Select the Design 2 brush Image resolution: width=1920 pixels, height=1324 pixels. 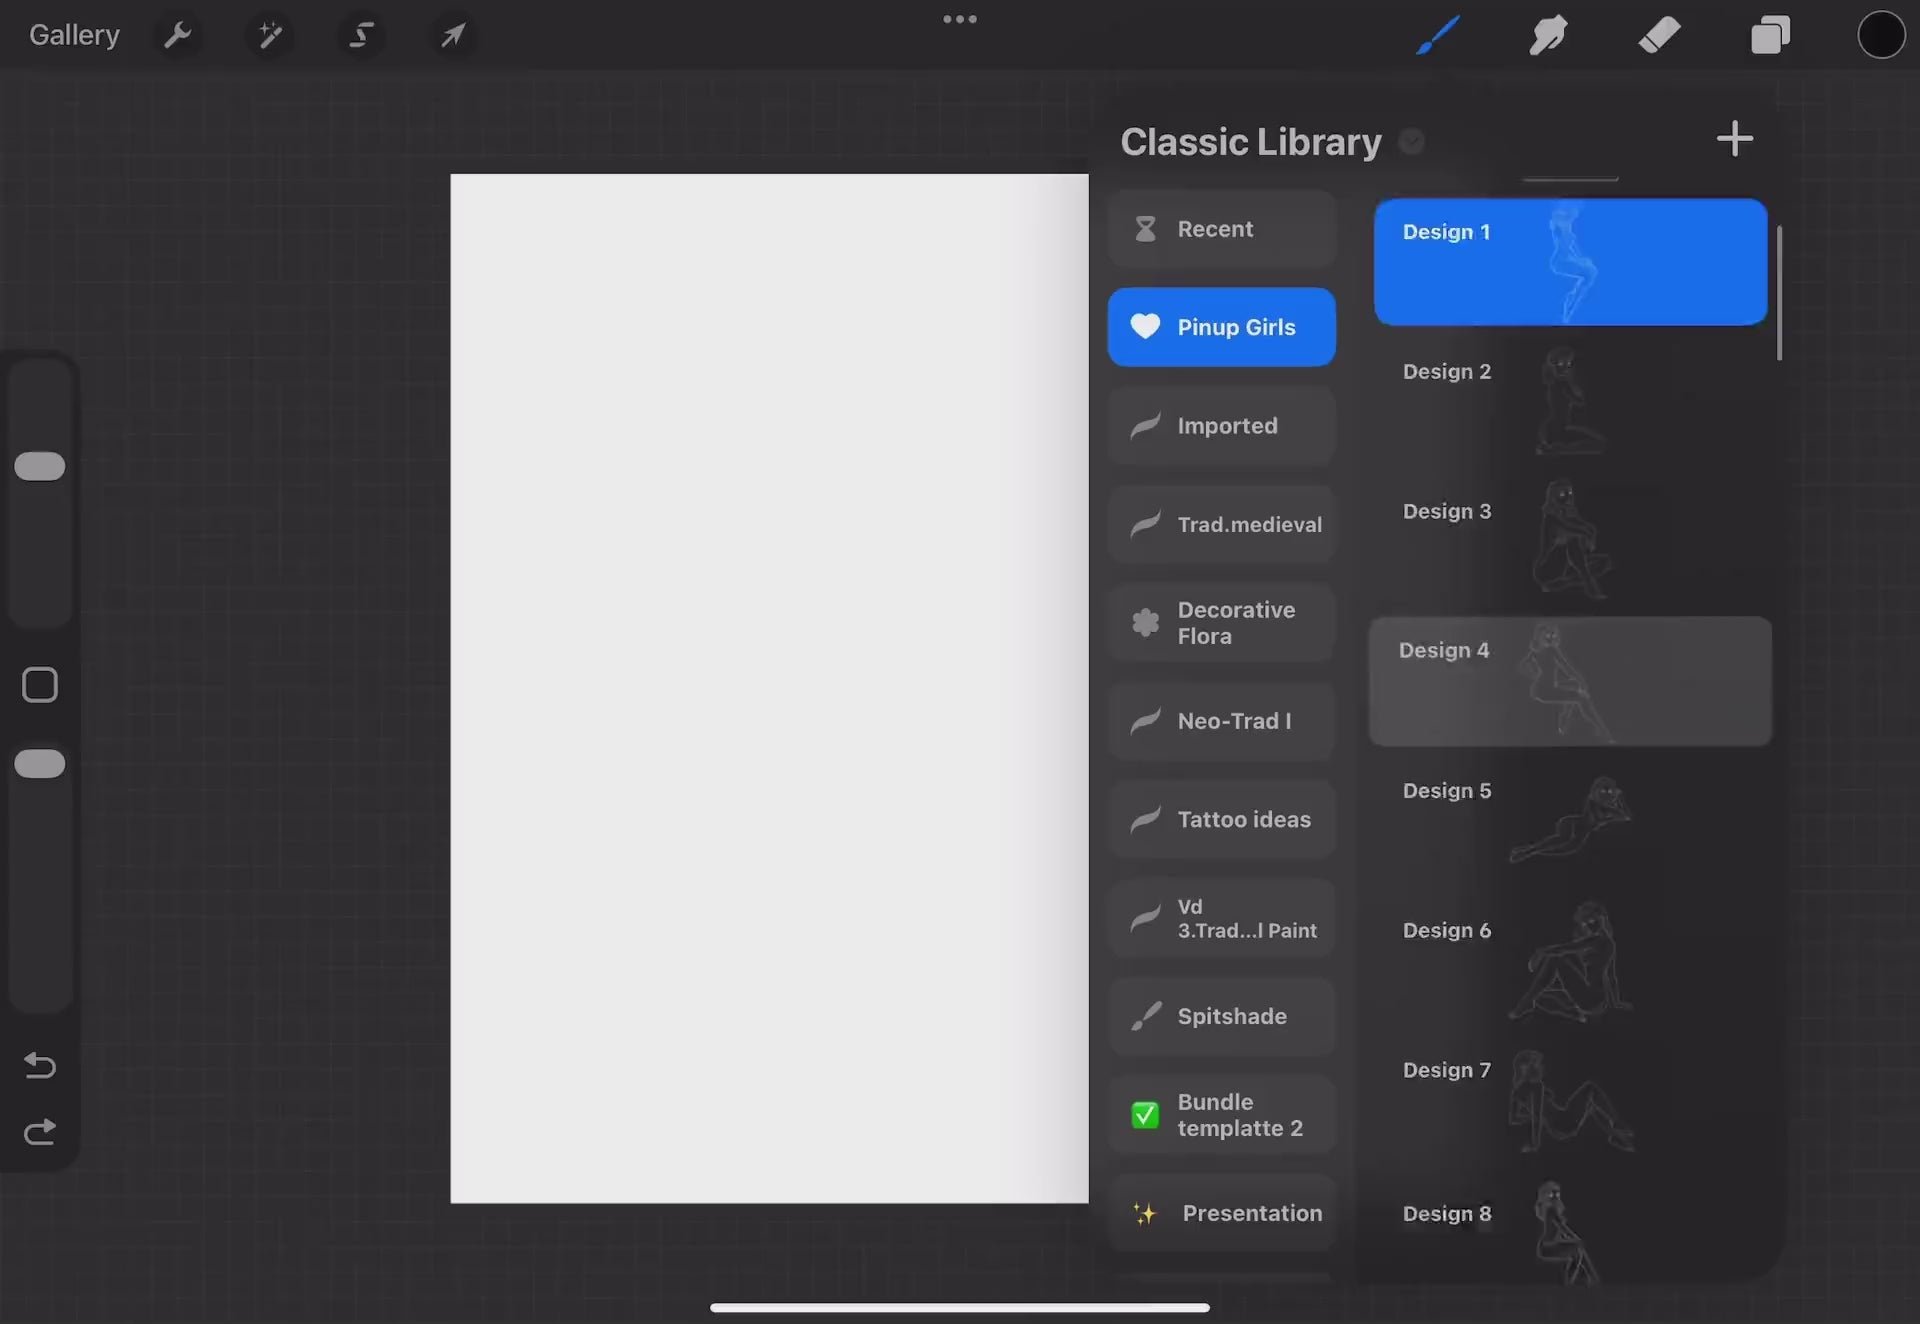point(1570,401)
